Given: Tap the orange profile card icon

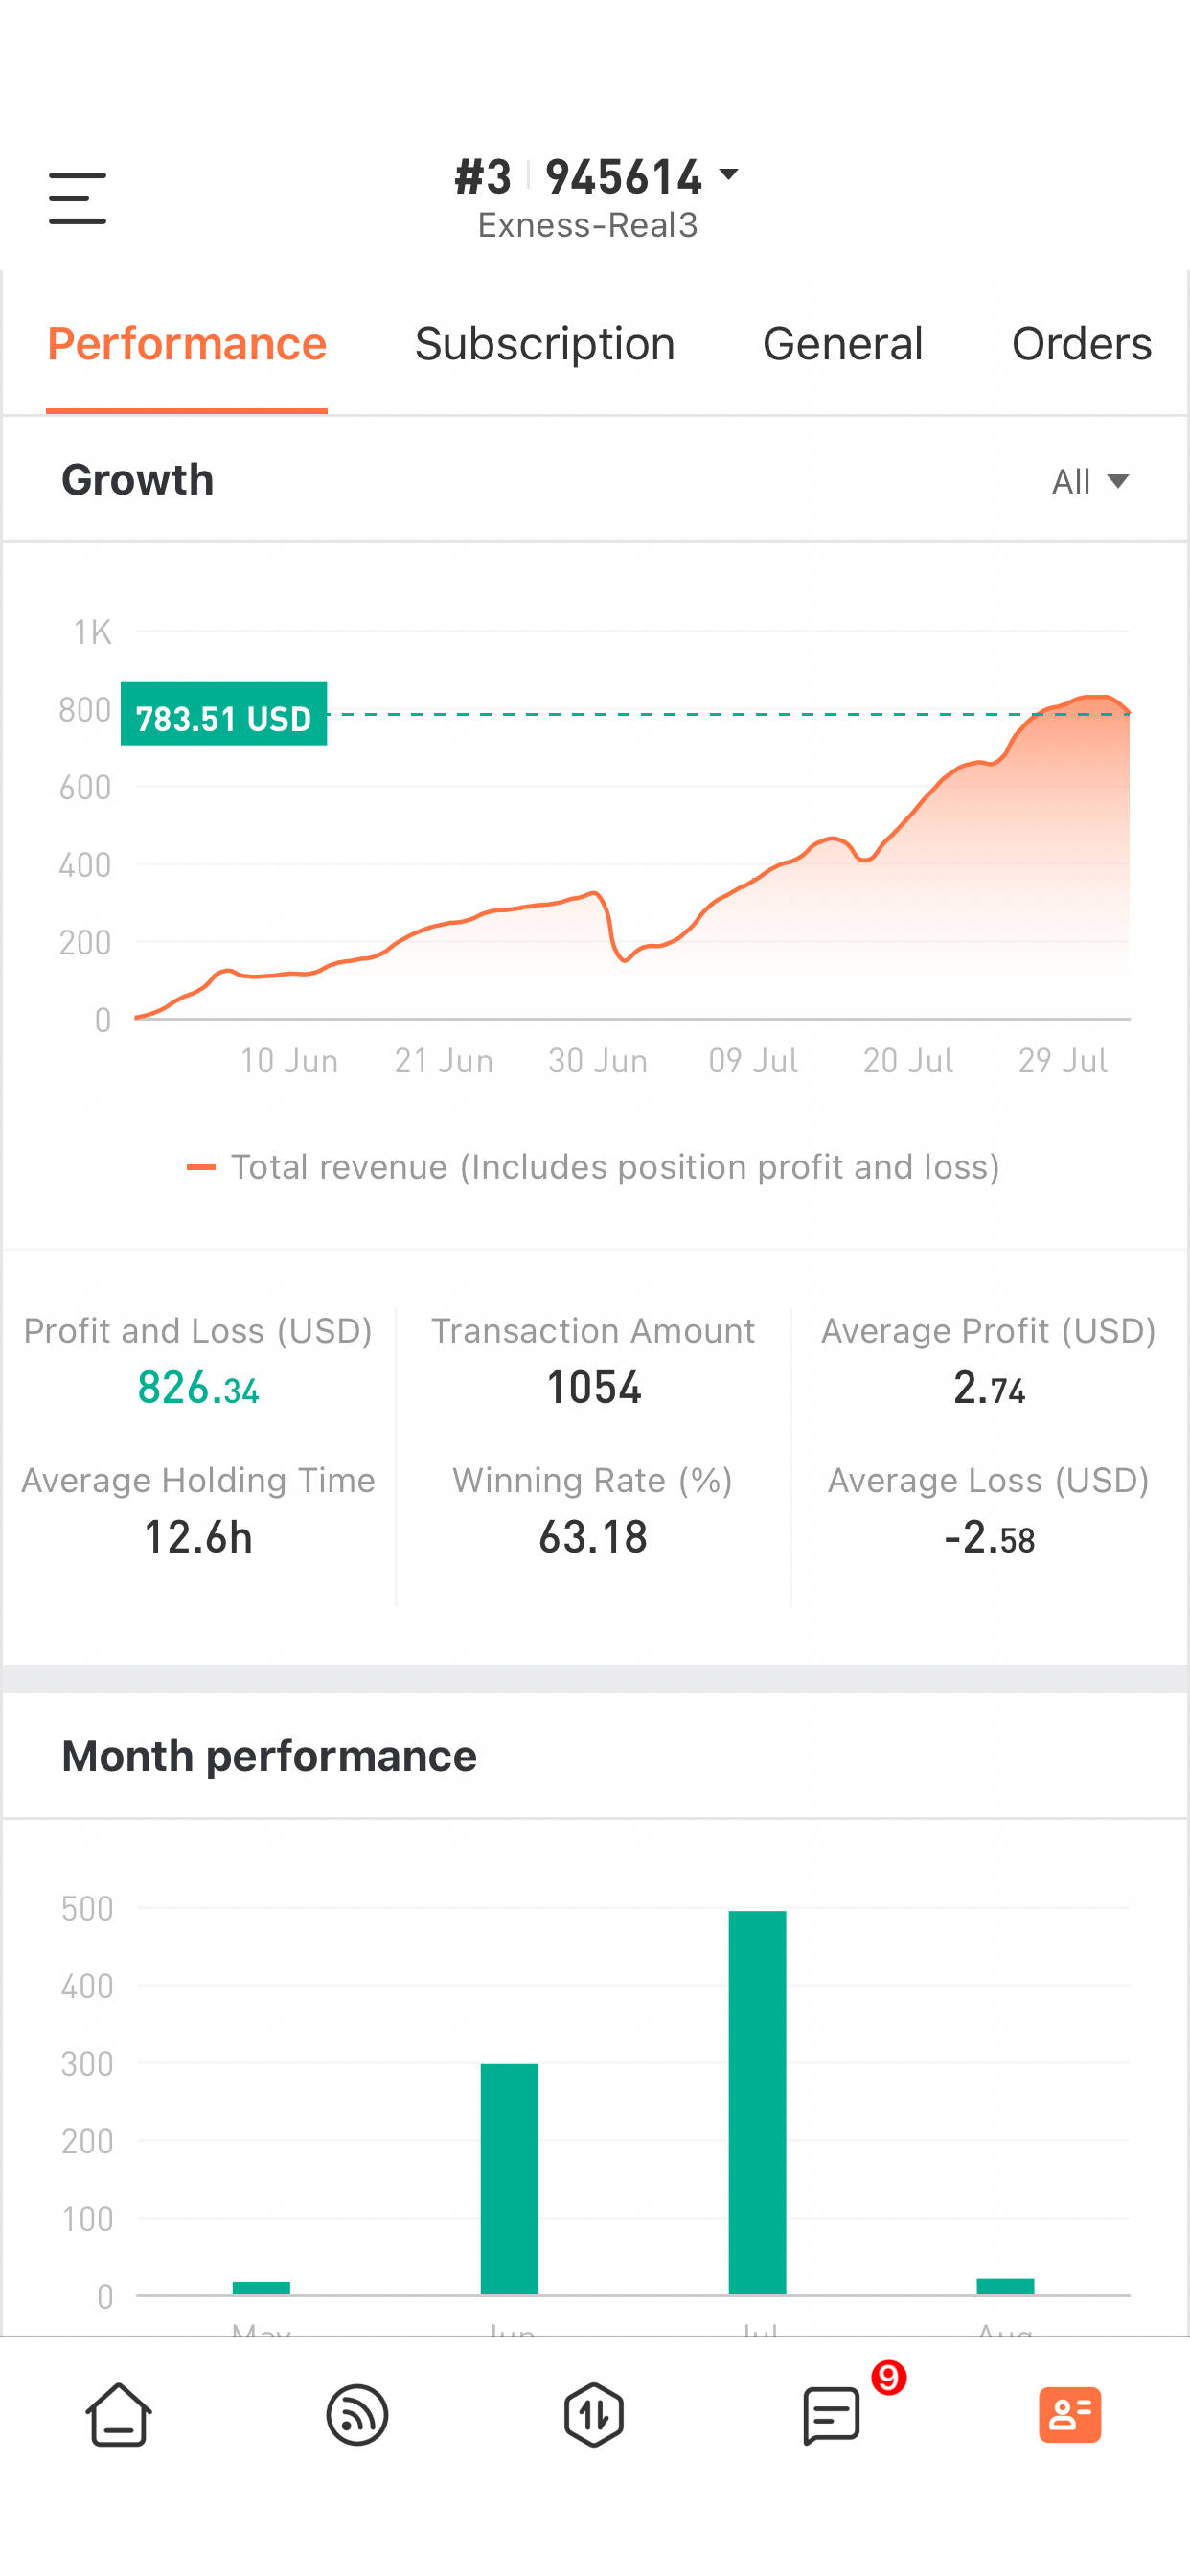Looking at the screenshot, I should pos(1070,2414).
